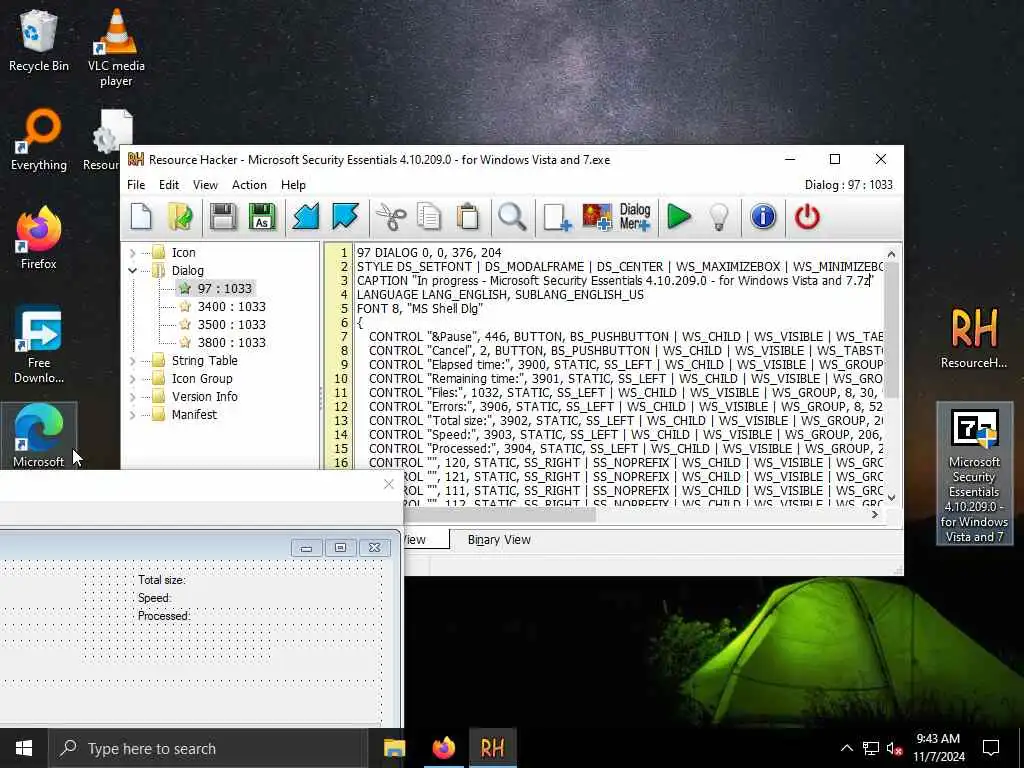
Task: Open the Firefox desktop shortcut
Action: pyautogui.click(x=39, y=238)
